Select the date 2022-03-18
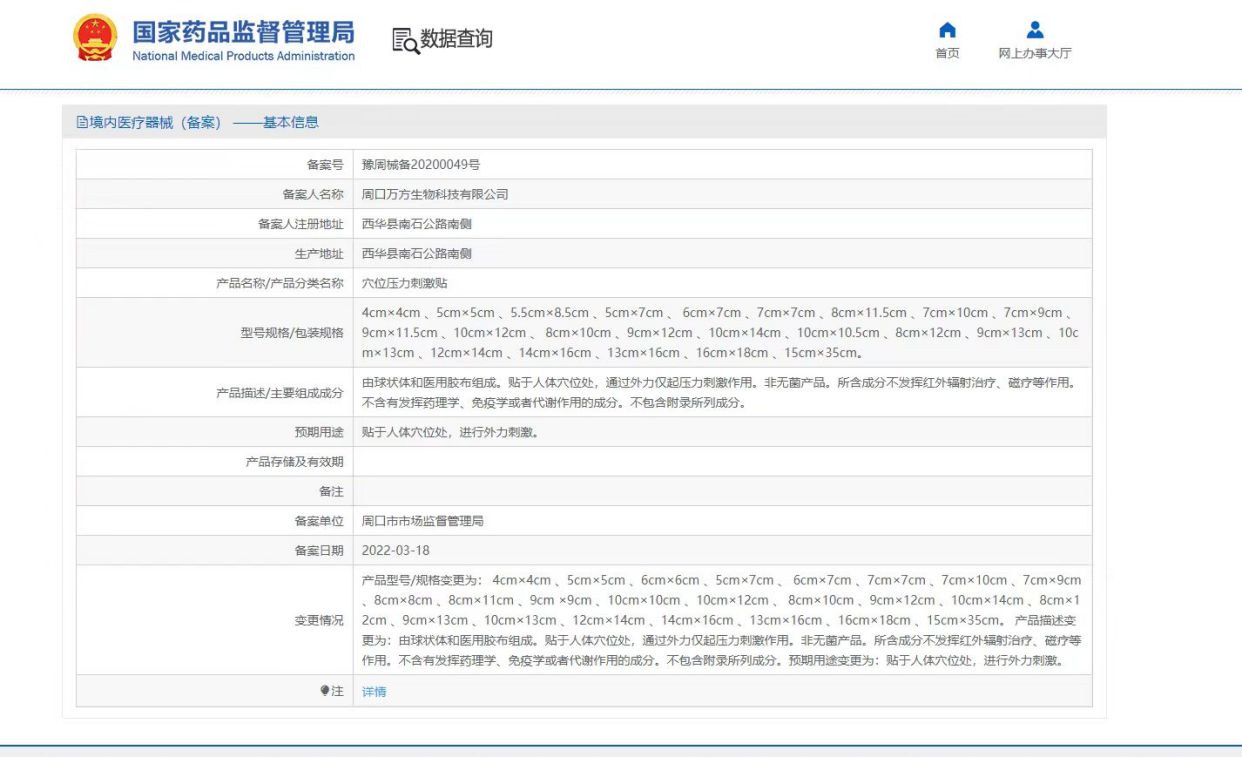Viewport: 1242px width, 757px height. tap(396, 551)
